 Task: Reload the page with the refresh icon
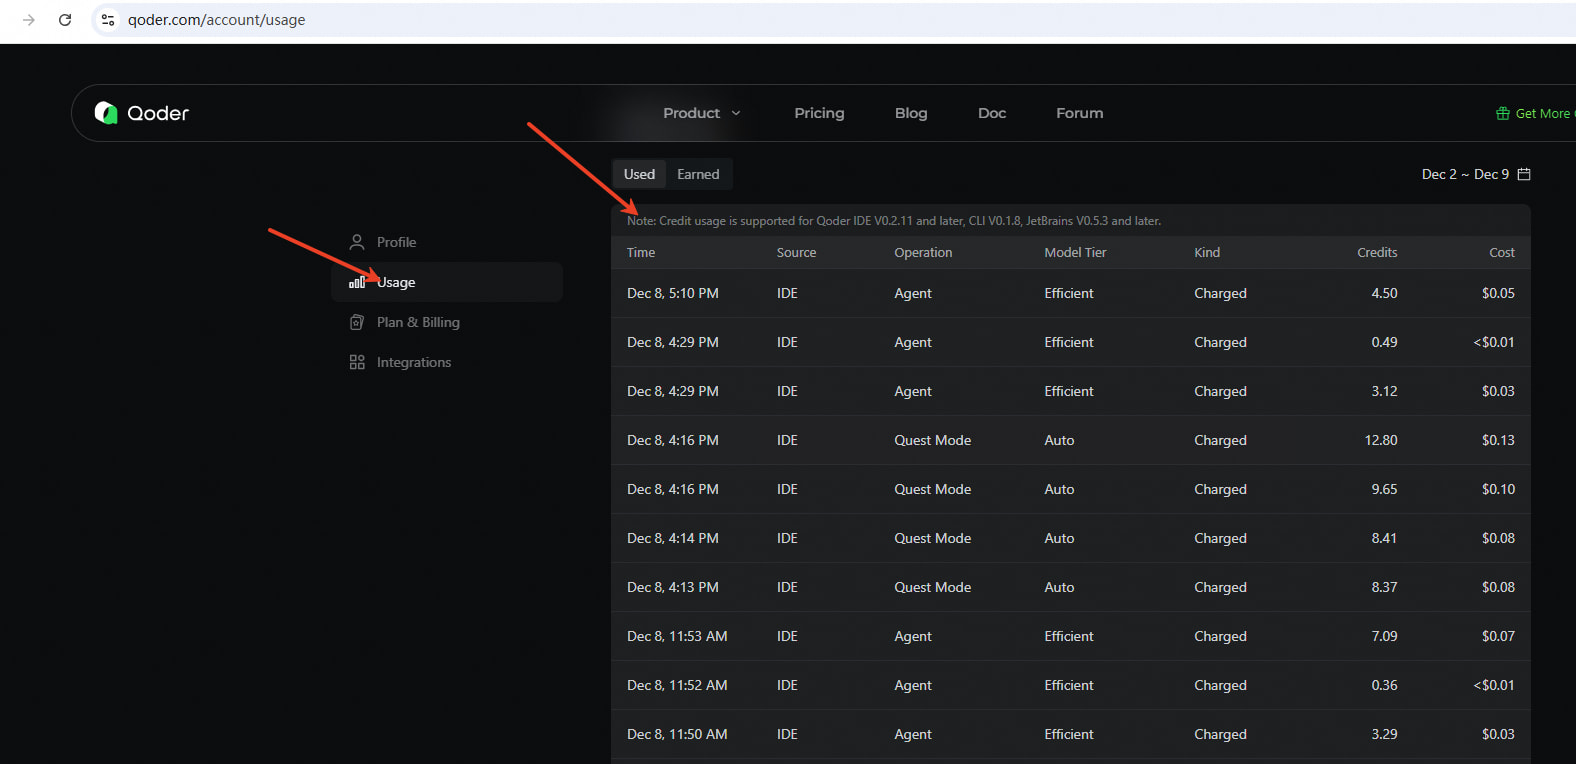(x=65, y=20)
